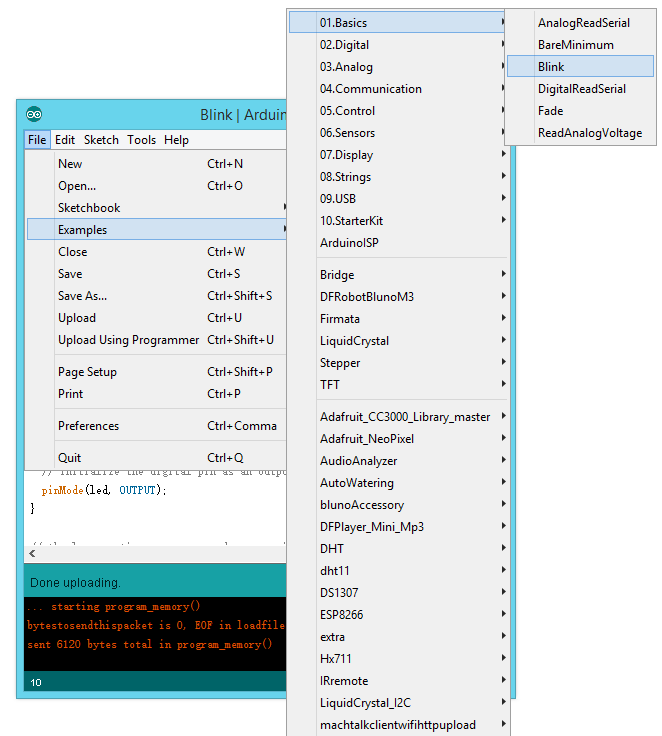Click Upload in the File menu

pos(156,318)
